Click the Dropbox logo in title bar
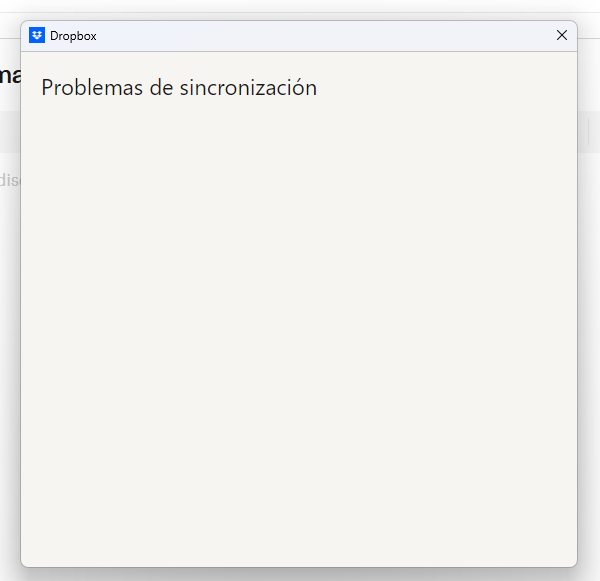This screenshot has height=581, width=600. [37, 36]
